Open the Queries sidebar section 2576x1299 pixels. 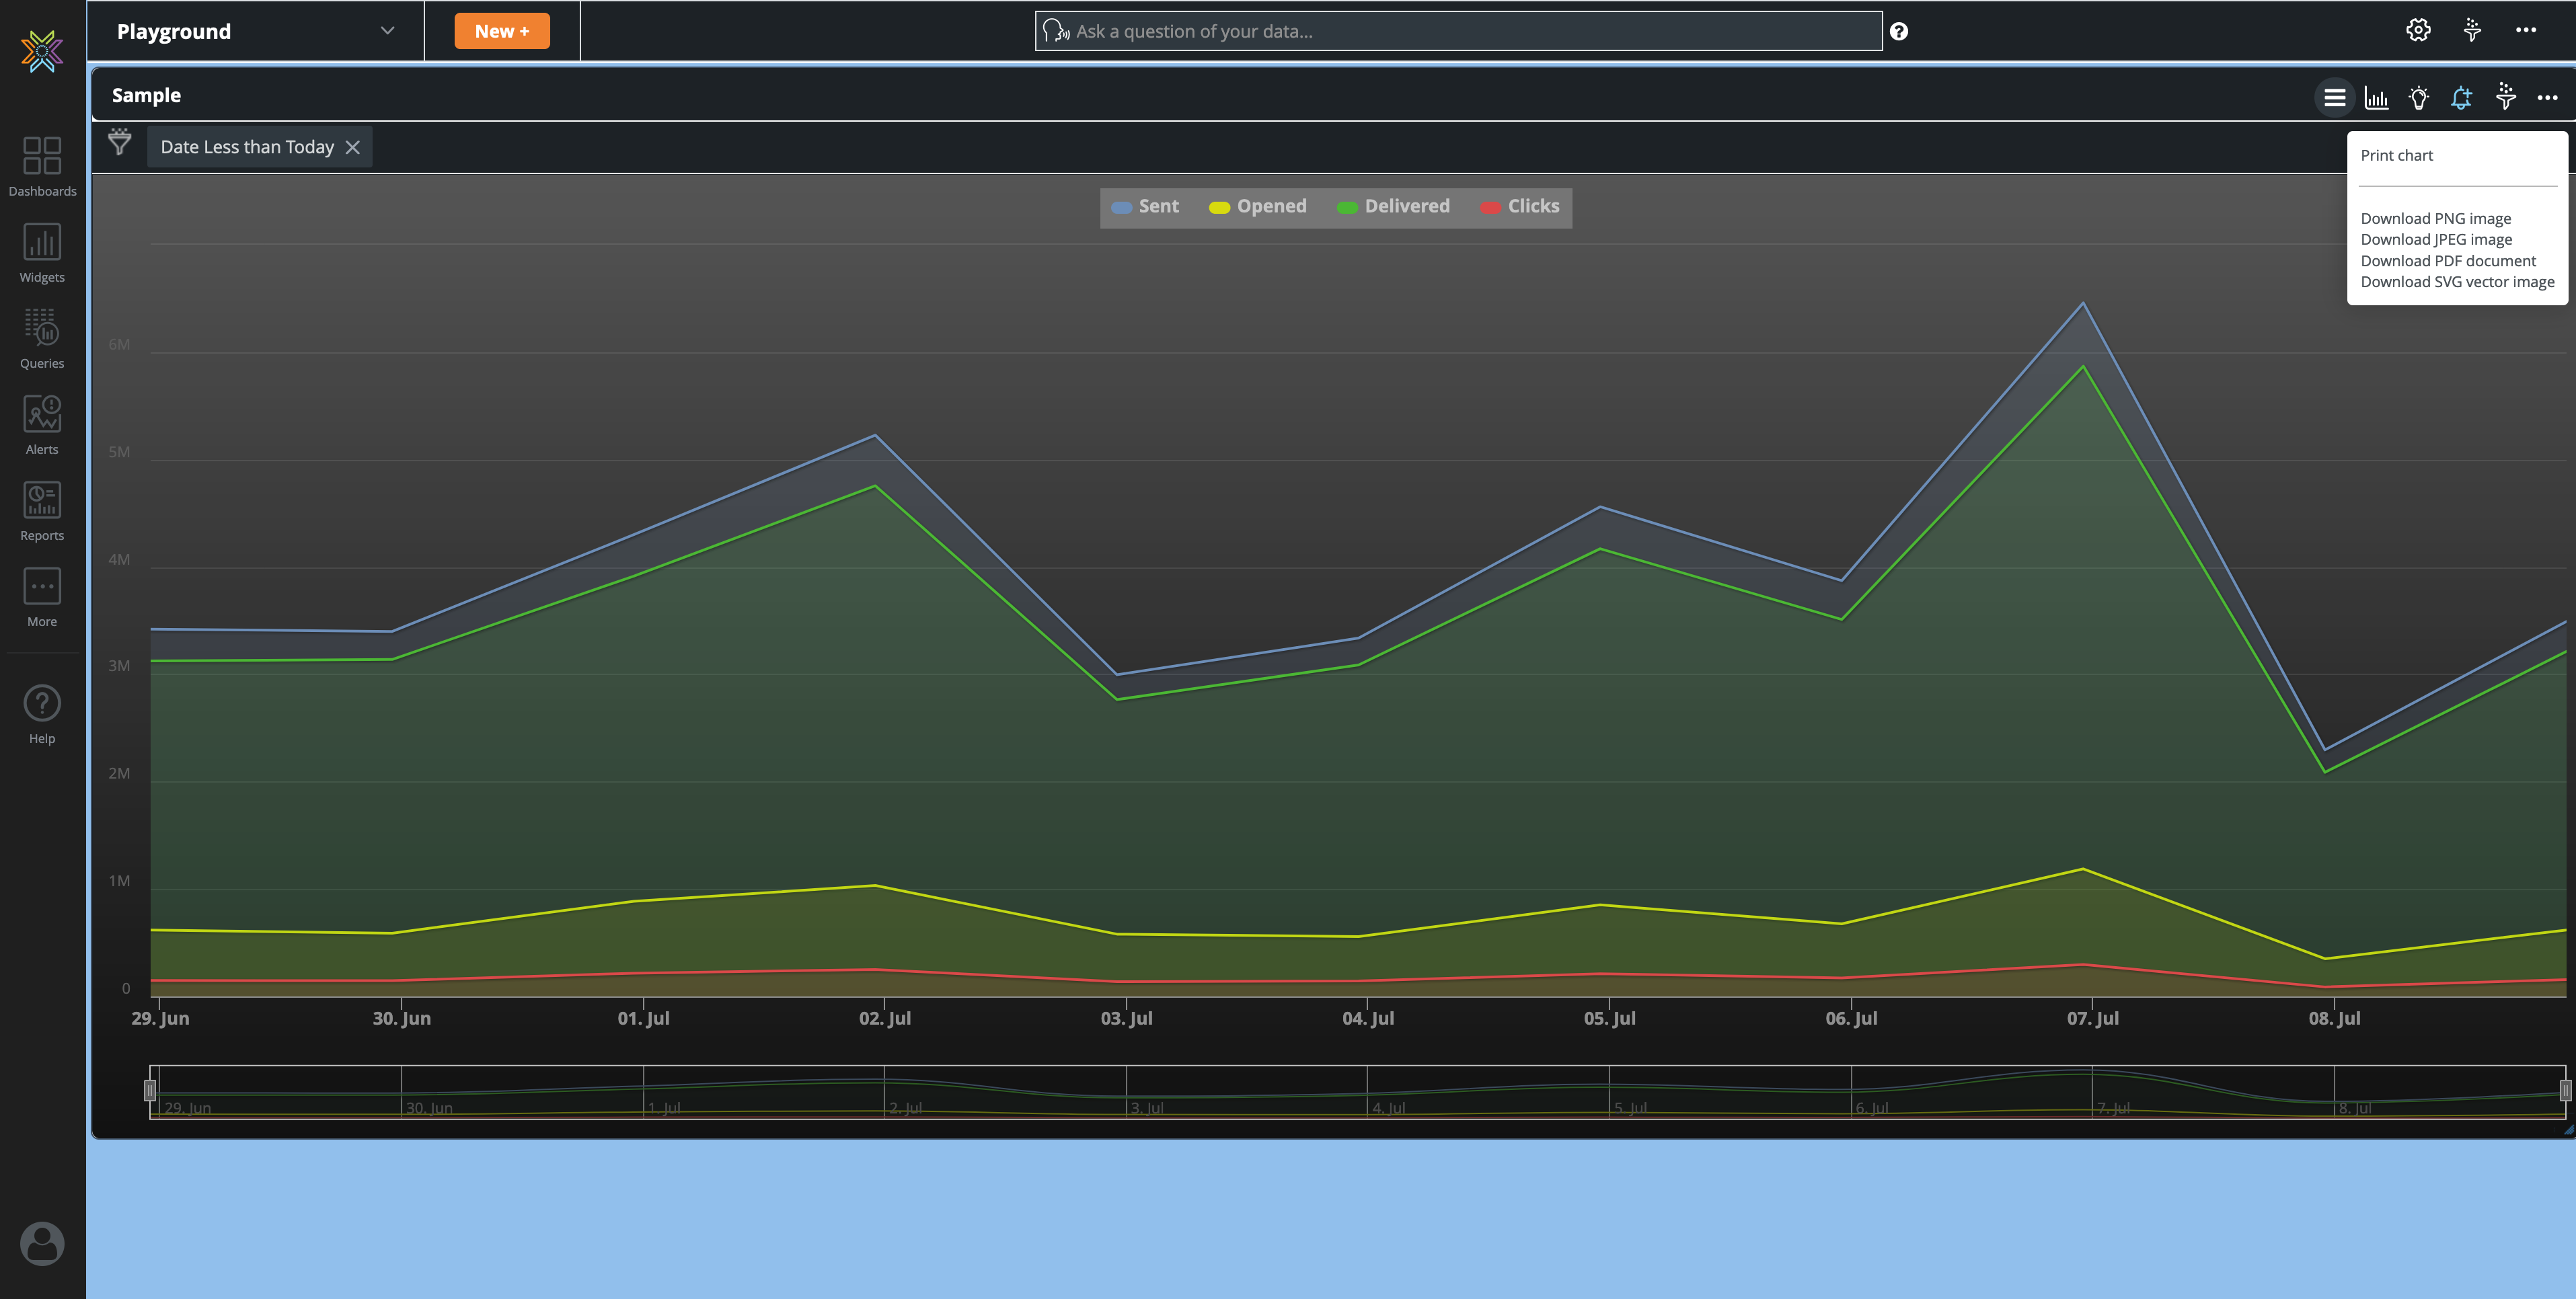pos(42,338)
